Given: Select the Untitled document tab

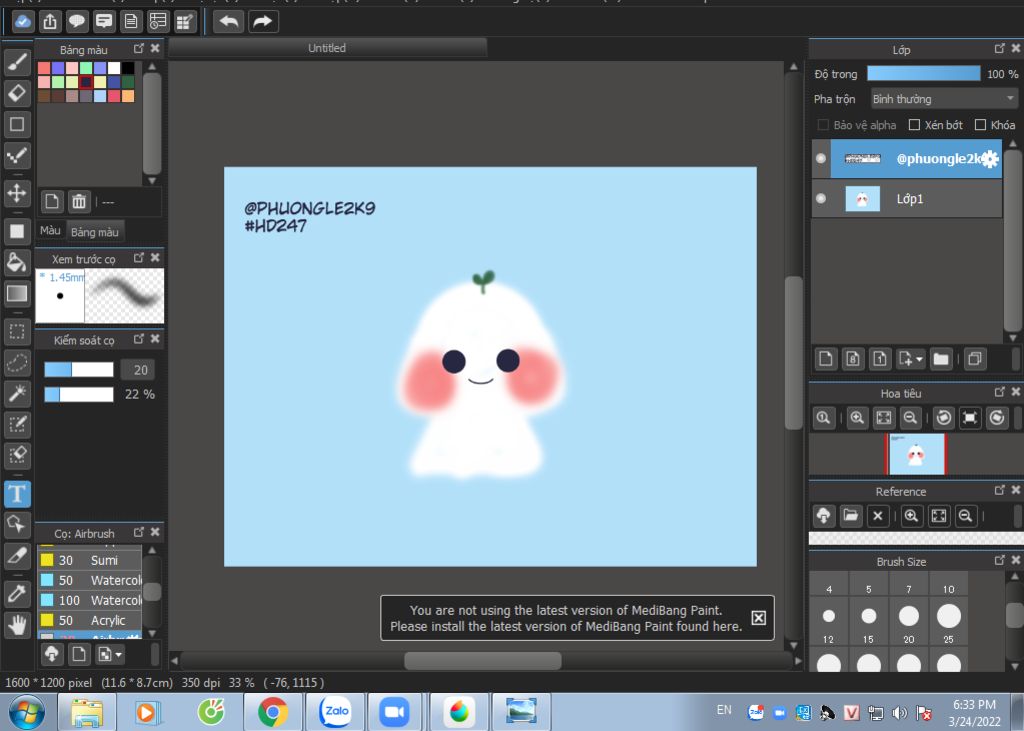Looking at the screenshot, I should (x=327, y=48).
